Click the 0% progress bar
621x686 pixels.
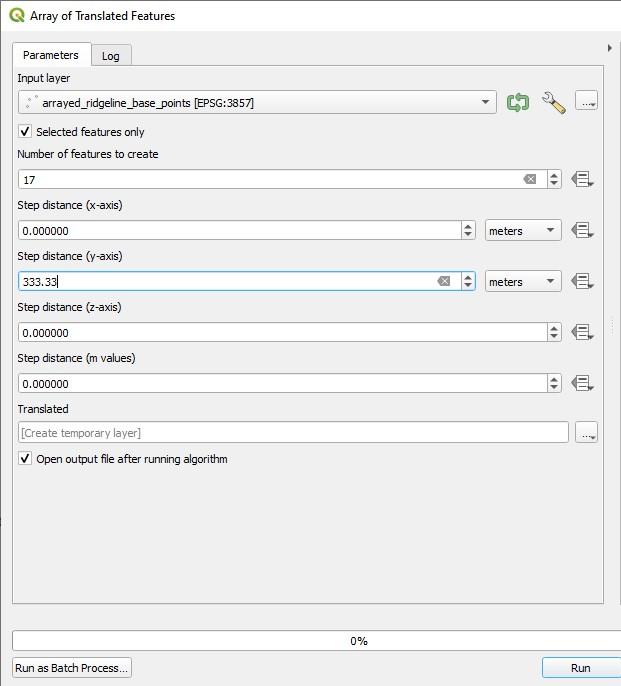[x=316, y=641]
